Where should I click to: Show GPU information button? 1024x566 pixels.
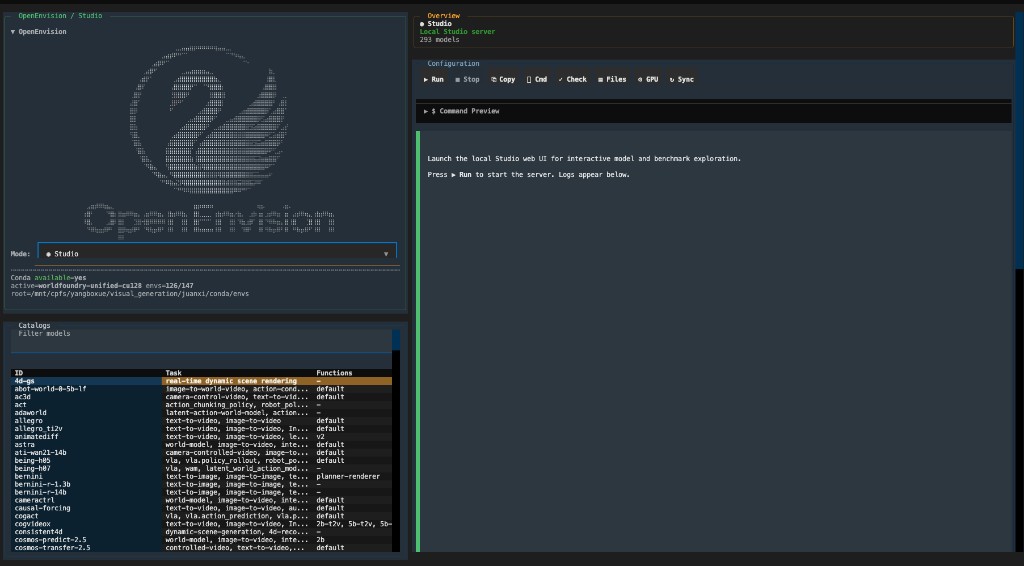pos(648,80)
